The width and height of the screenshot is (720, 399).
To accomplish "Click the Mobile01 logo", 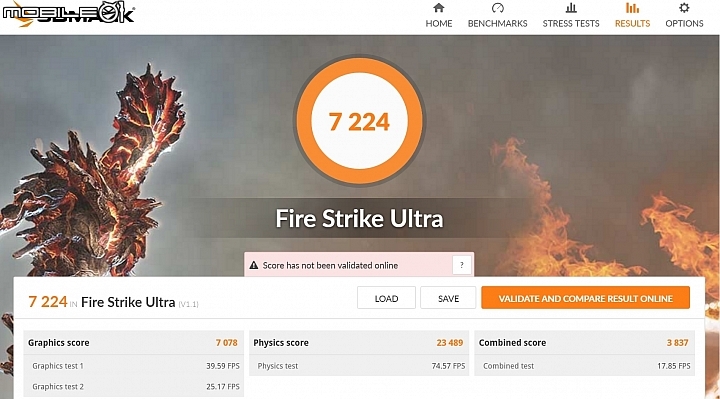I will point(68,14).
